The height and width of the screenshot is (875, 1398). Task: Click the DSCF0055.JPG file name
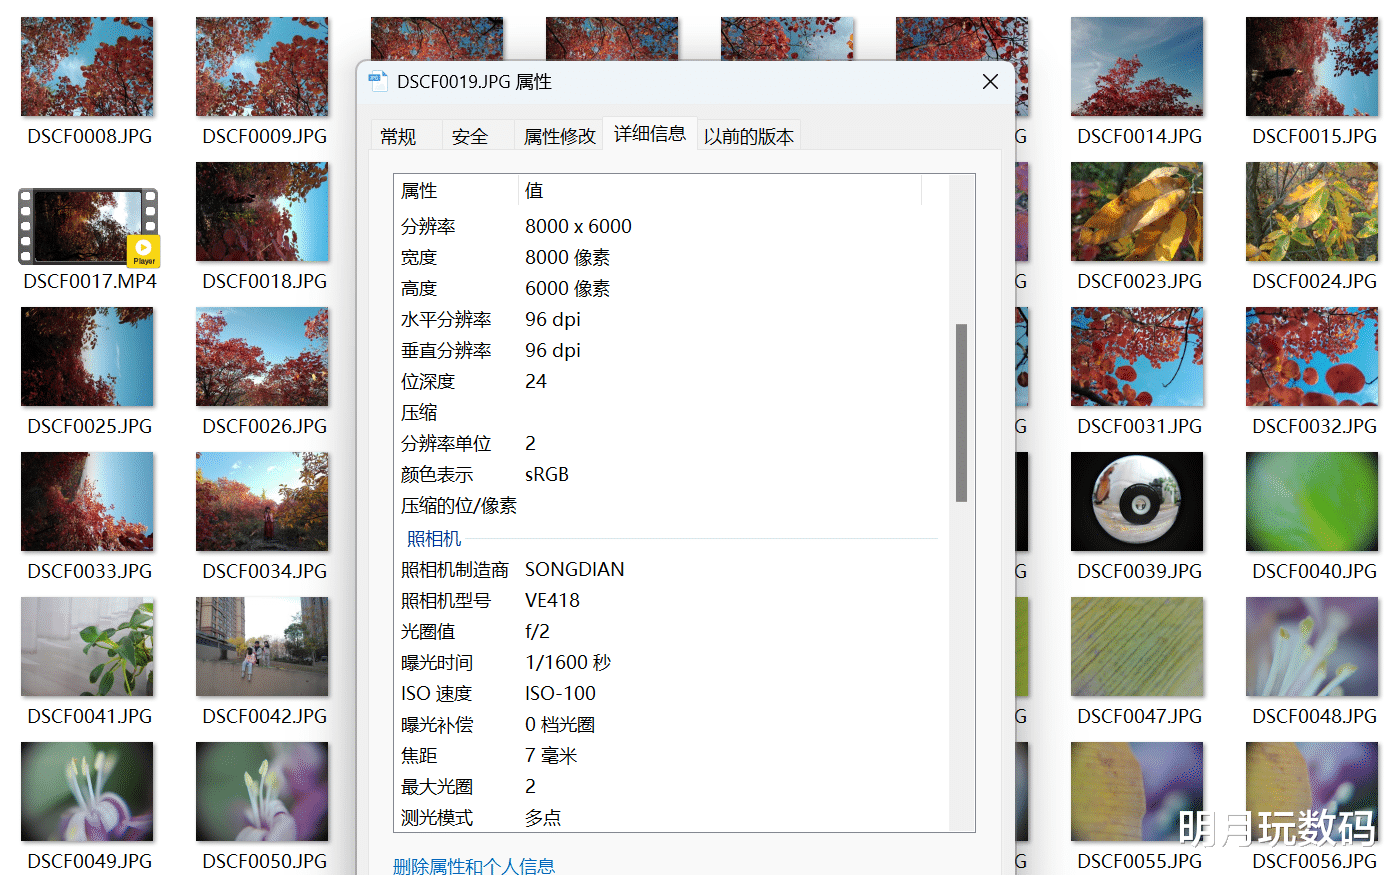pyautogui.click(x=1140, y=861)
